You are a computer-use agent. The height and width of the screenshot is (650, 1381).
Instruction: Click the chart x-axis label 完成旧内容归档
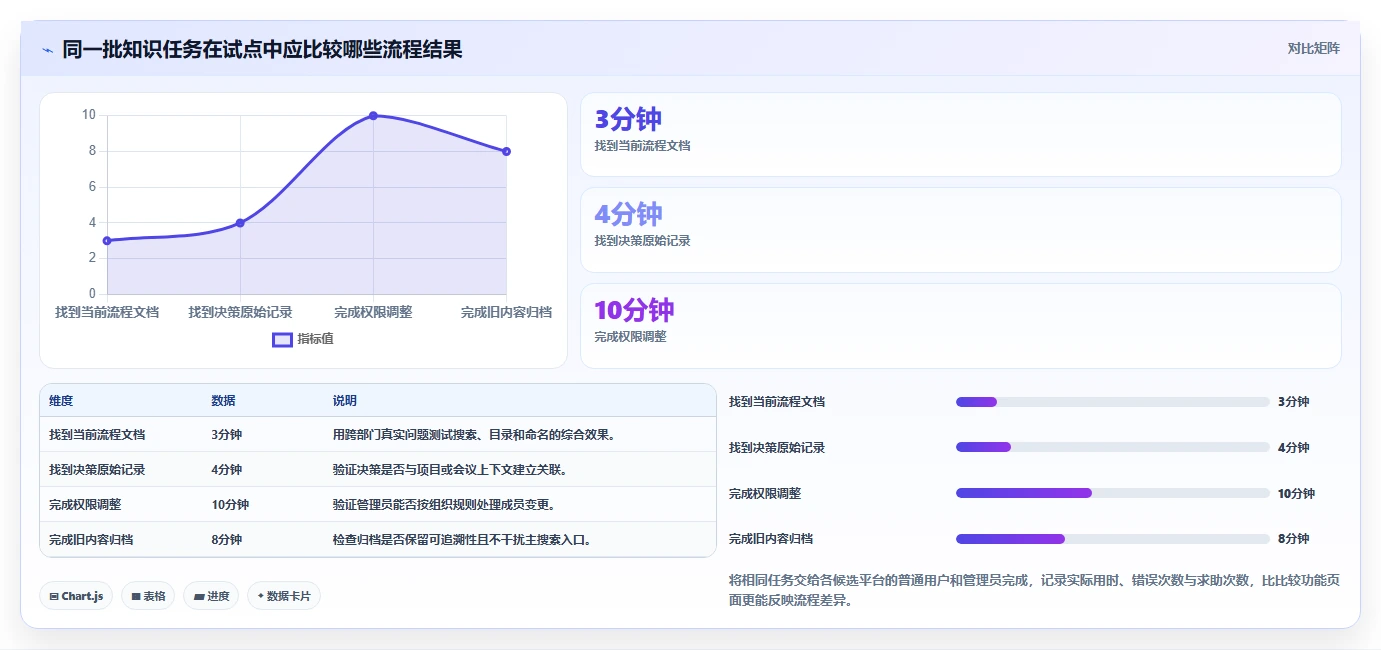pos(506,312)
